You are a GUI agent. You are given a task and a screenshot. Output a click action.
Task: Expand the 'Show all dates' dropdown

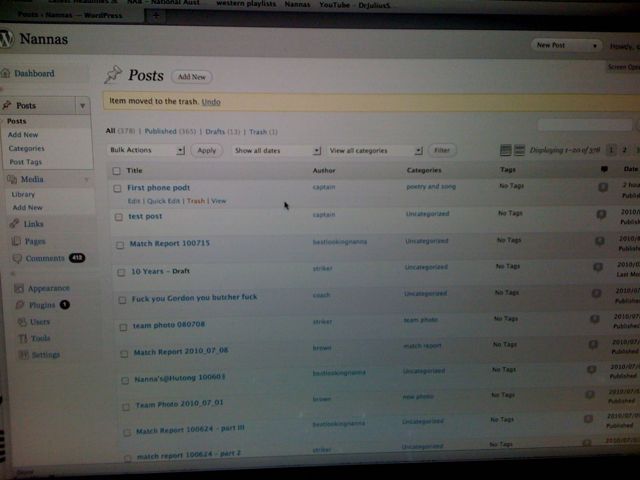(x=276, y=150)
